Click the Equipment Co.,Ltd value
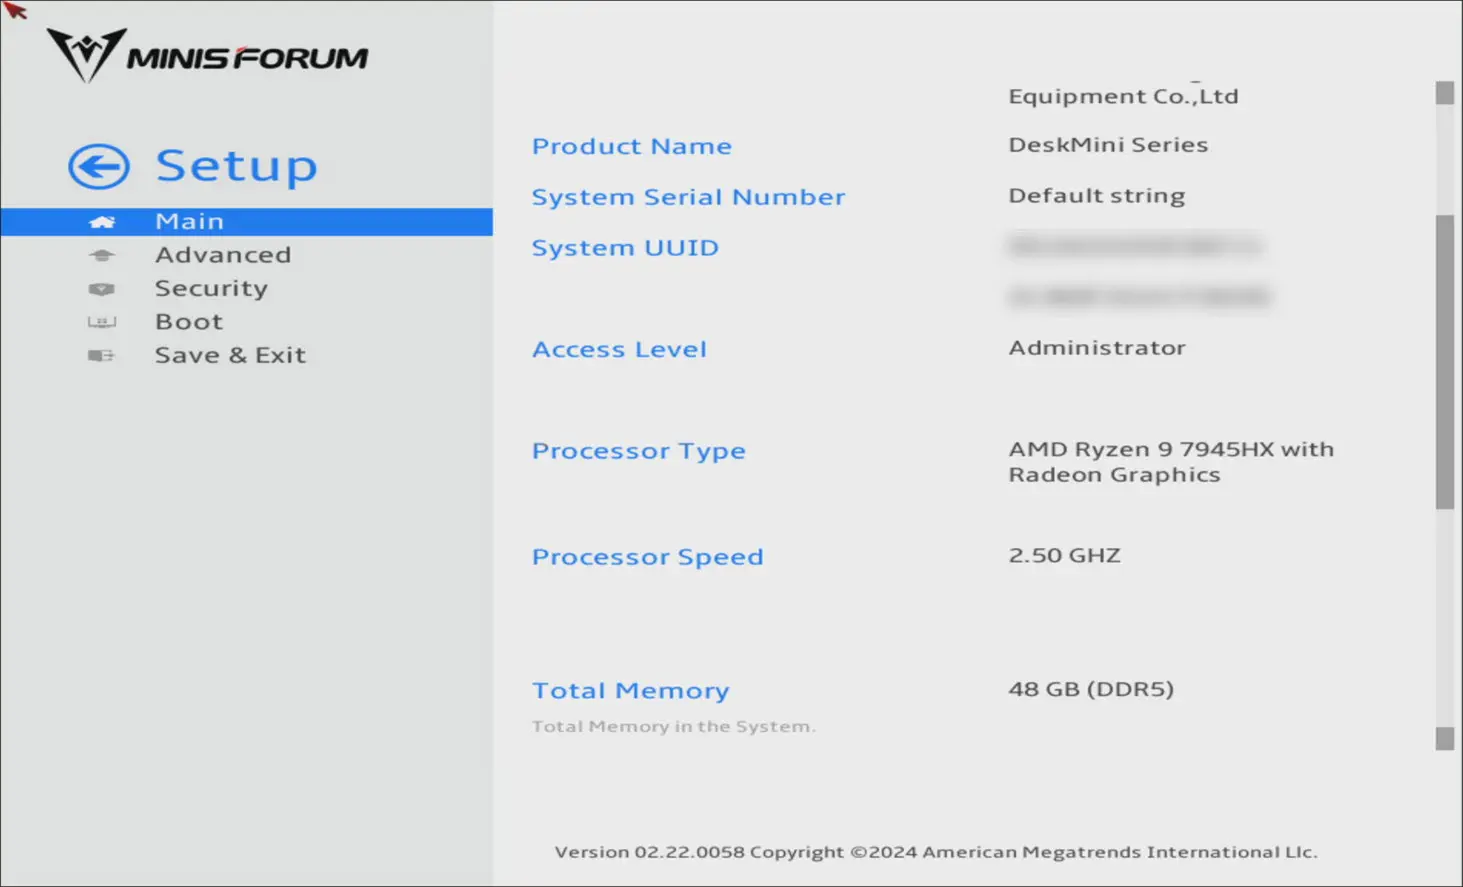1463x887 pixels. [1123, 96]
